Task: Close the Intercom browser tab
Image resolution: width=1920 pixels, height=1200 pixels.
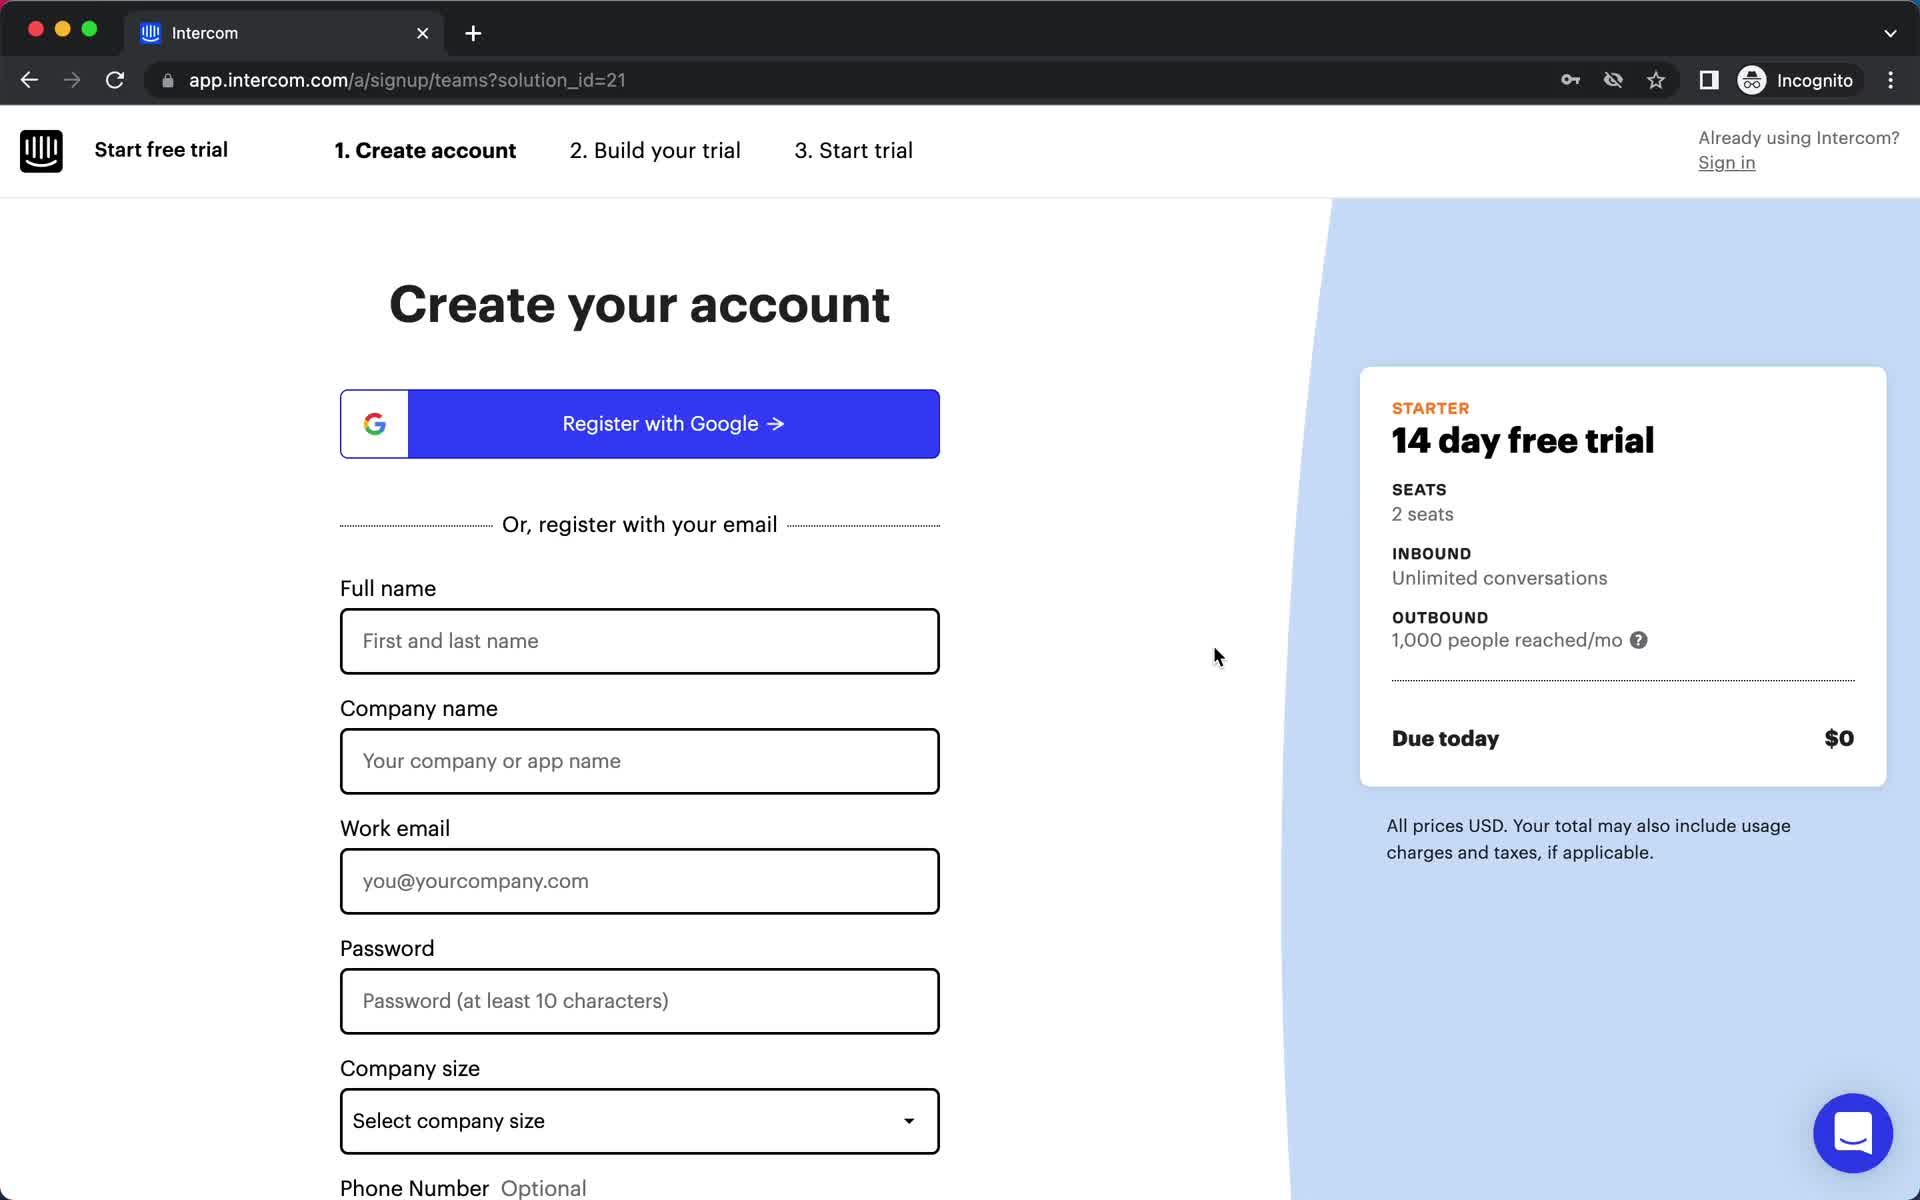Action: tap(422, 33)
